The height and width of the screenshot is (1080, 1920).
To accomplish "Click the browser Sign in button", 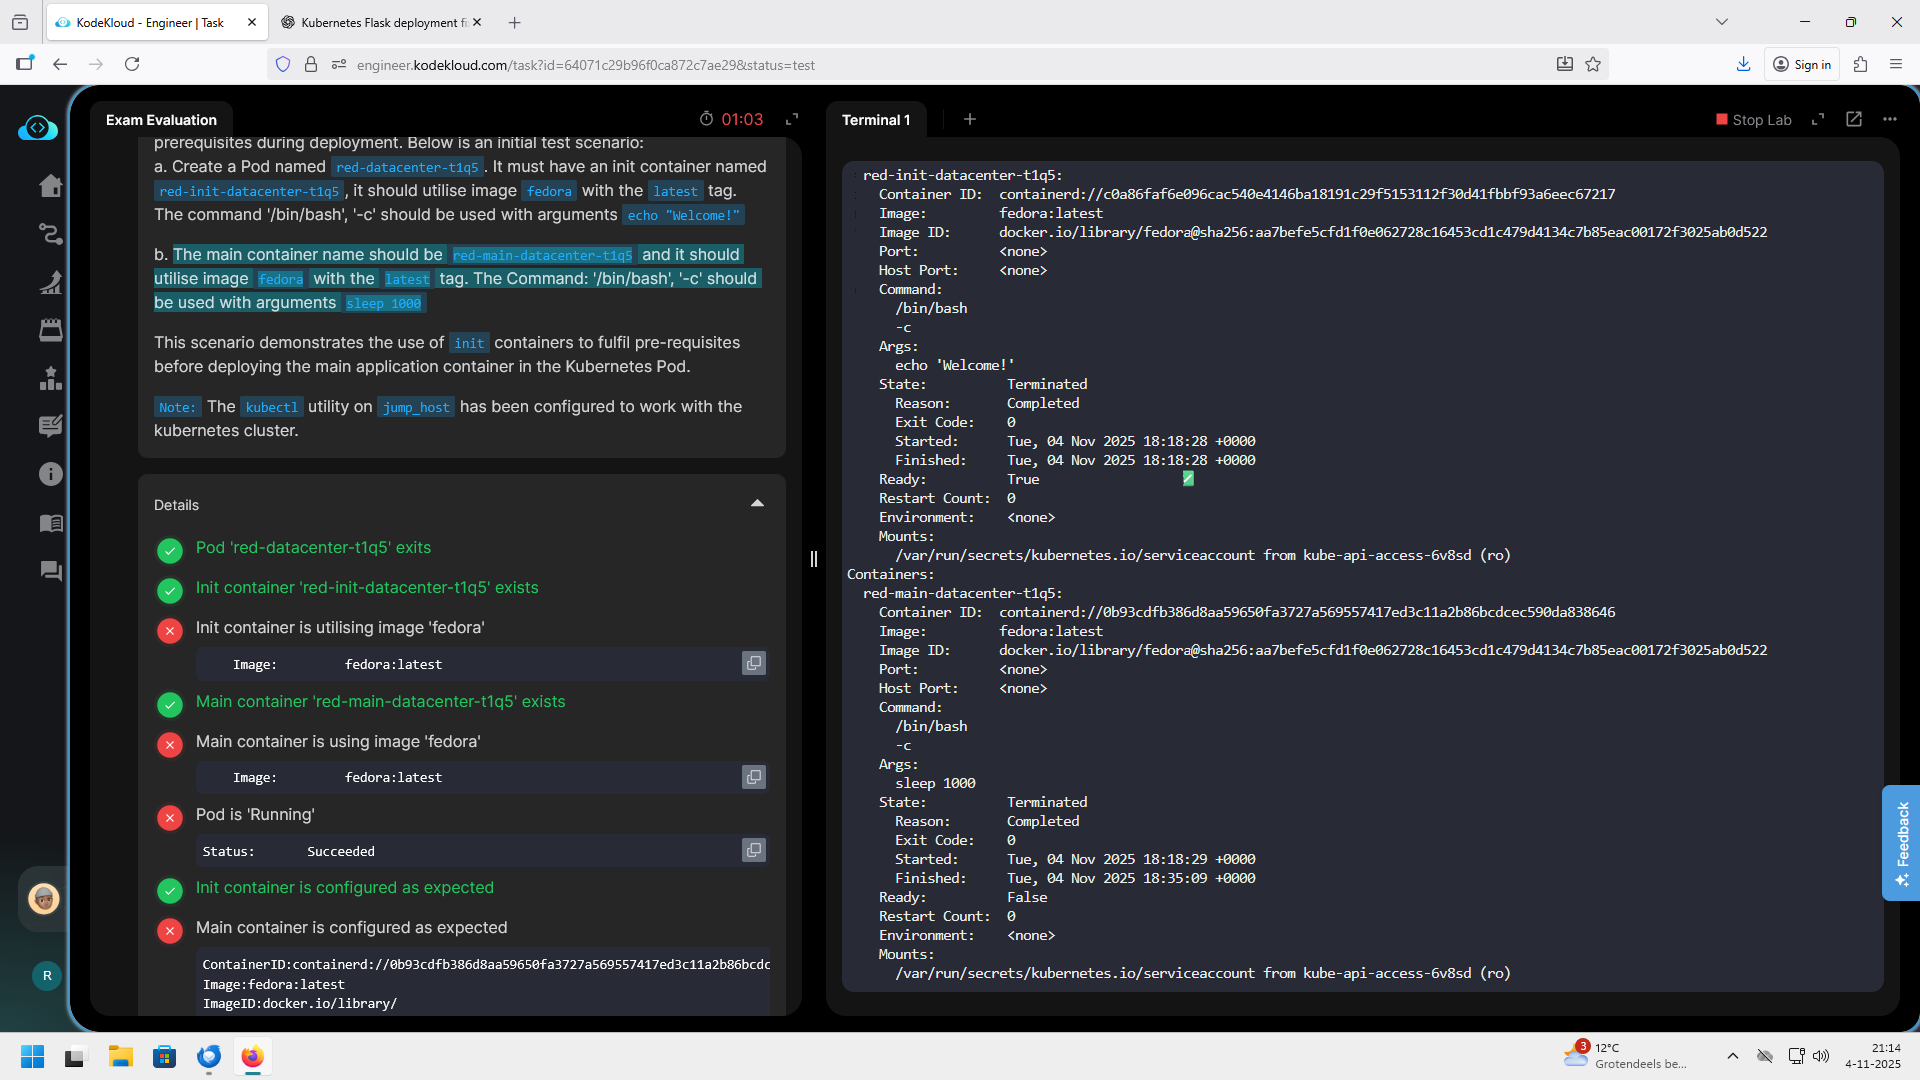I will coord(1802,64).
